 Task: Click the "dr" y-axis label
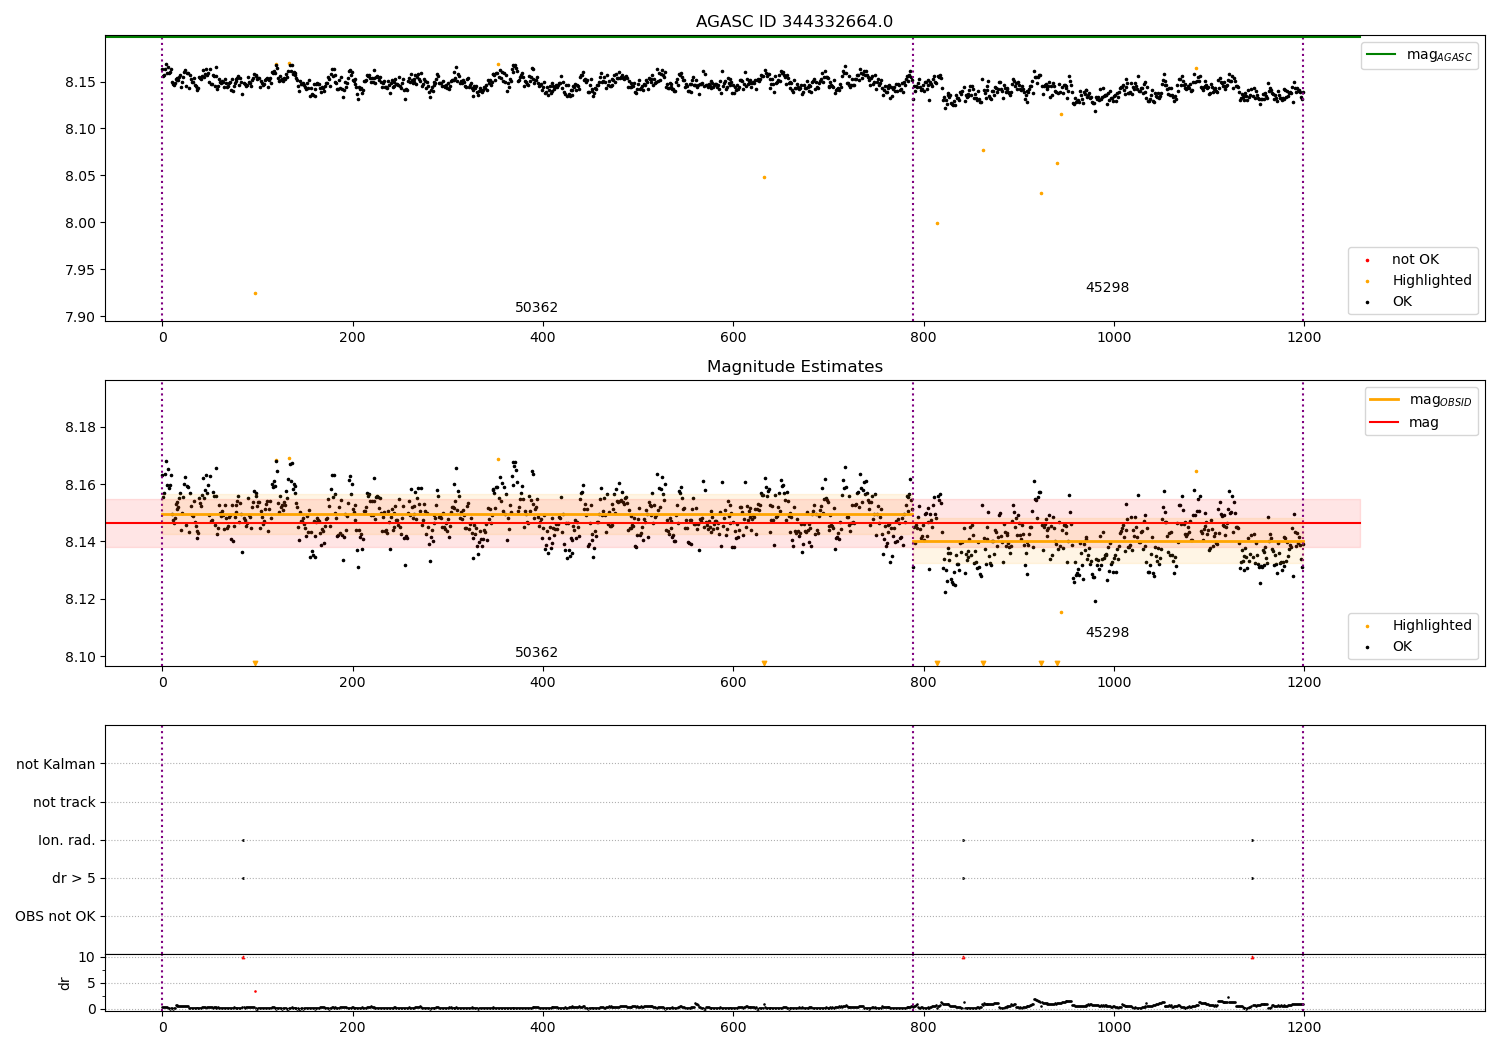[65, 983]
